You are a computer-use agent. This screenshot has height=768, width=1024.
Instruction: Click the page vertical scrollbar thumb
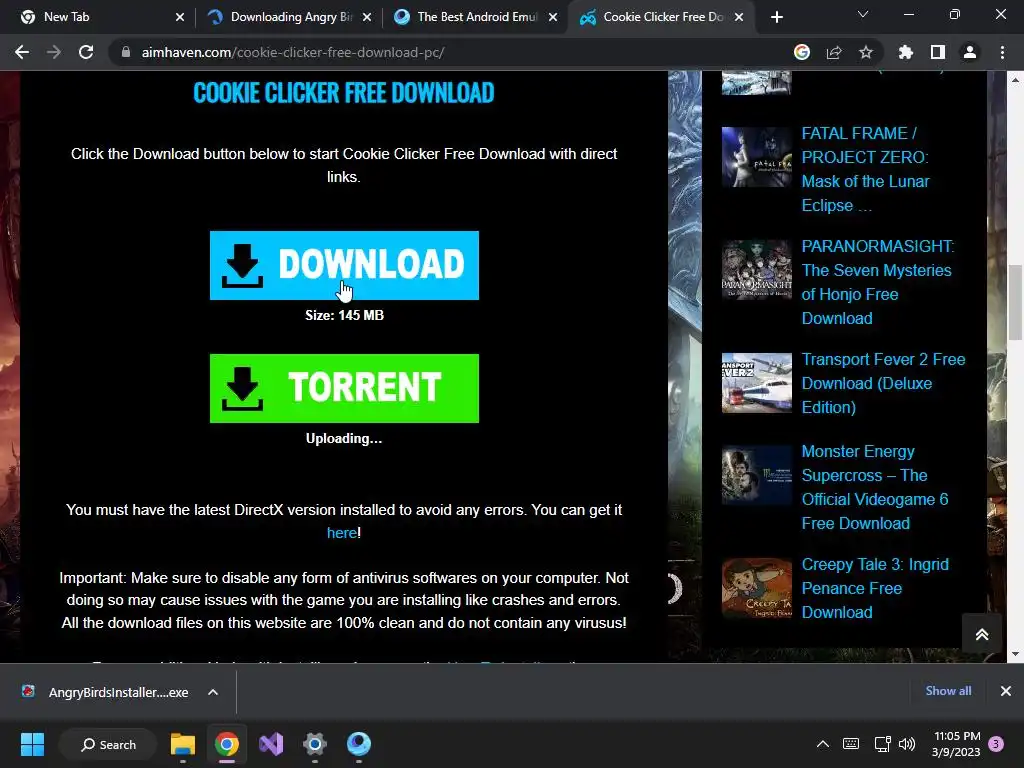1015,302
